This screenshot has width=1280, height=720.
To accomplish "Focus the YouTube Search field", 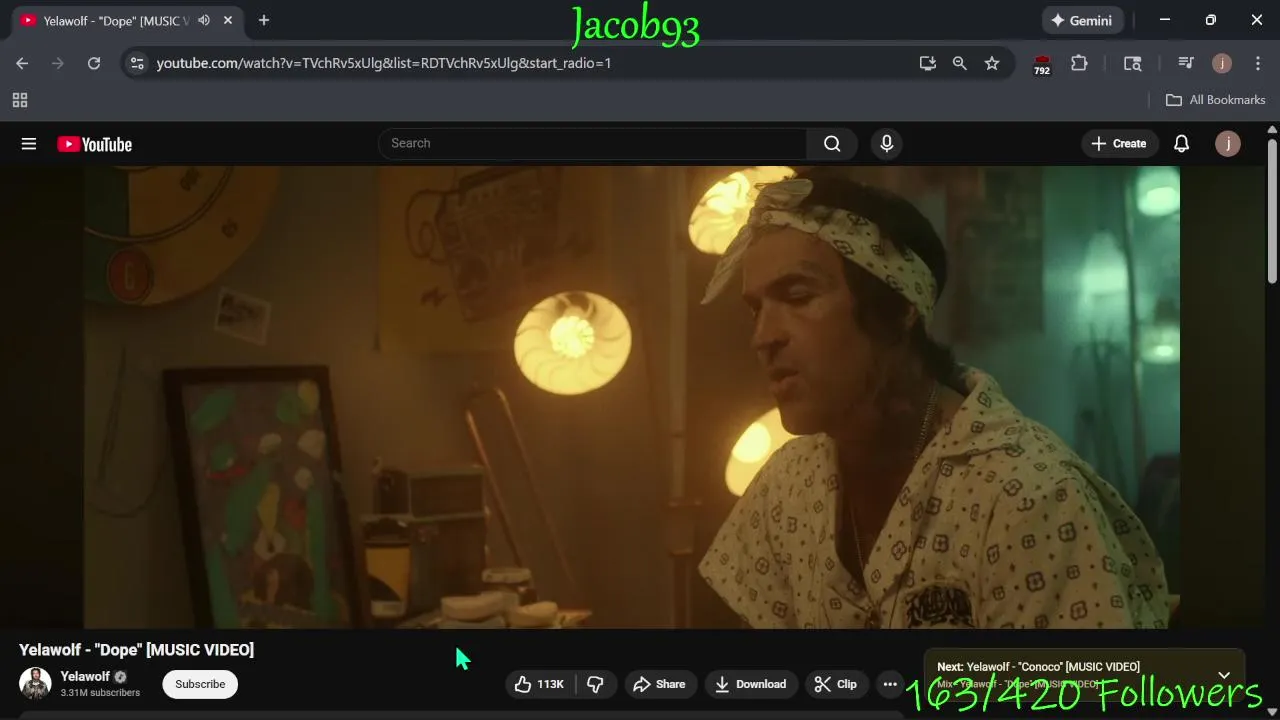I will [x=592, y=143].
